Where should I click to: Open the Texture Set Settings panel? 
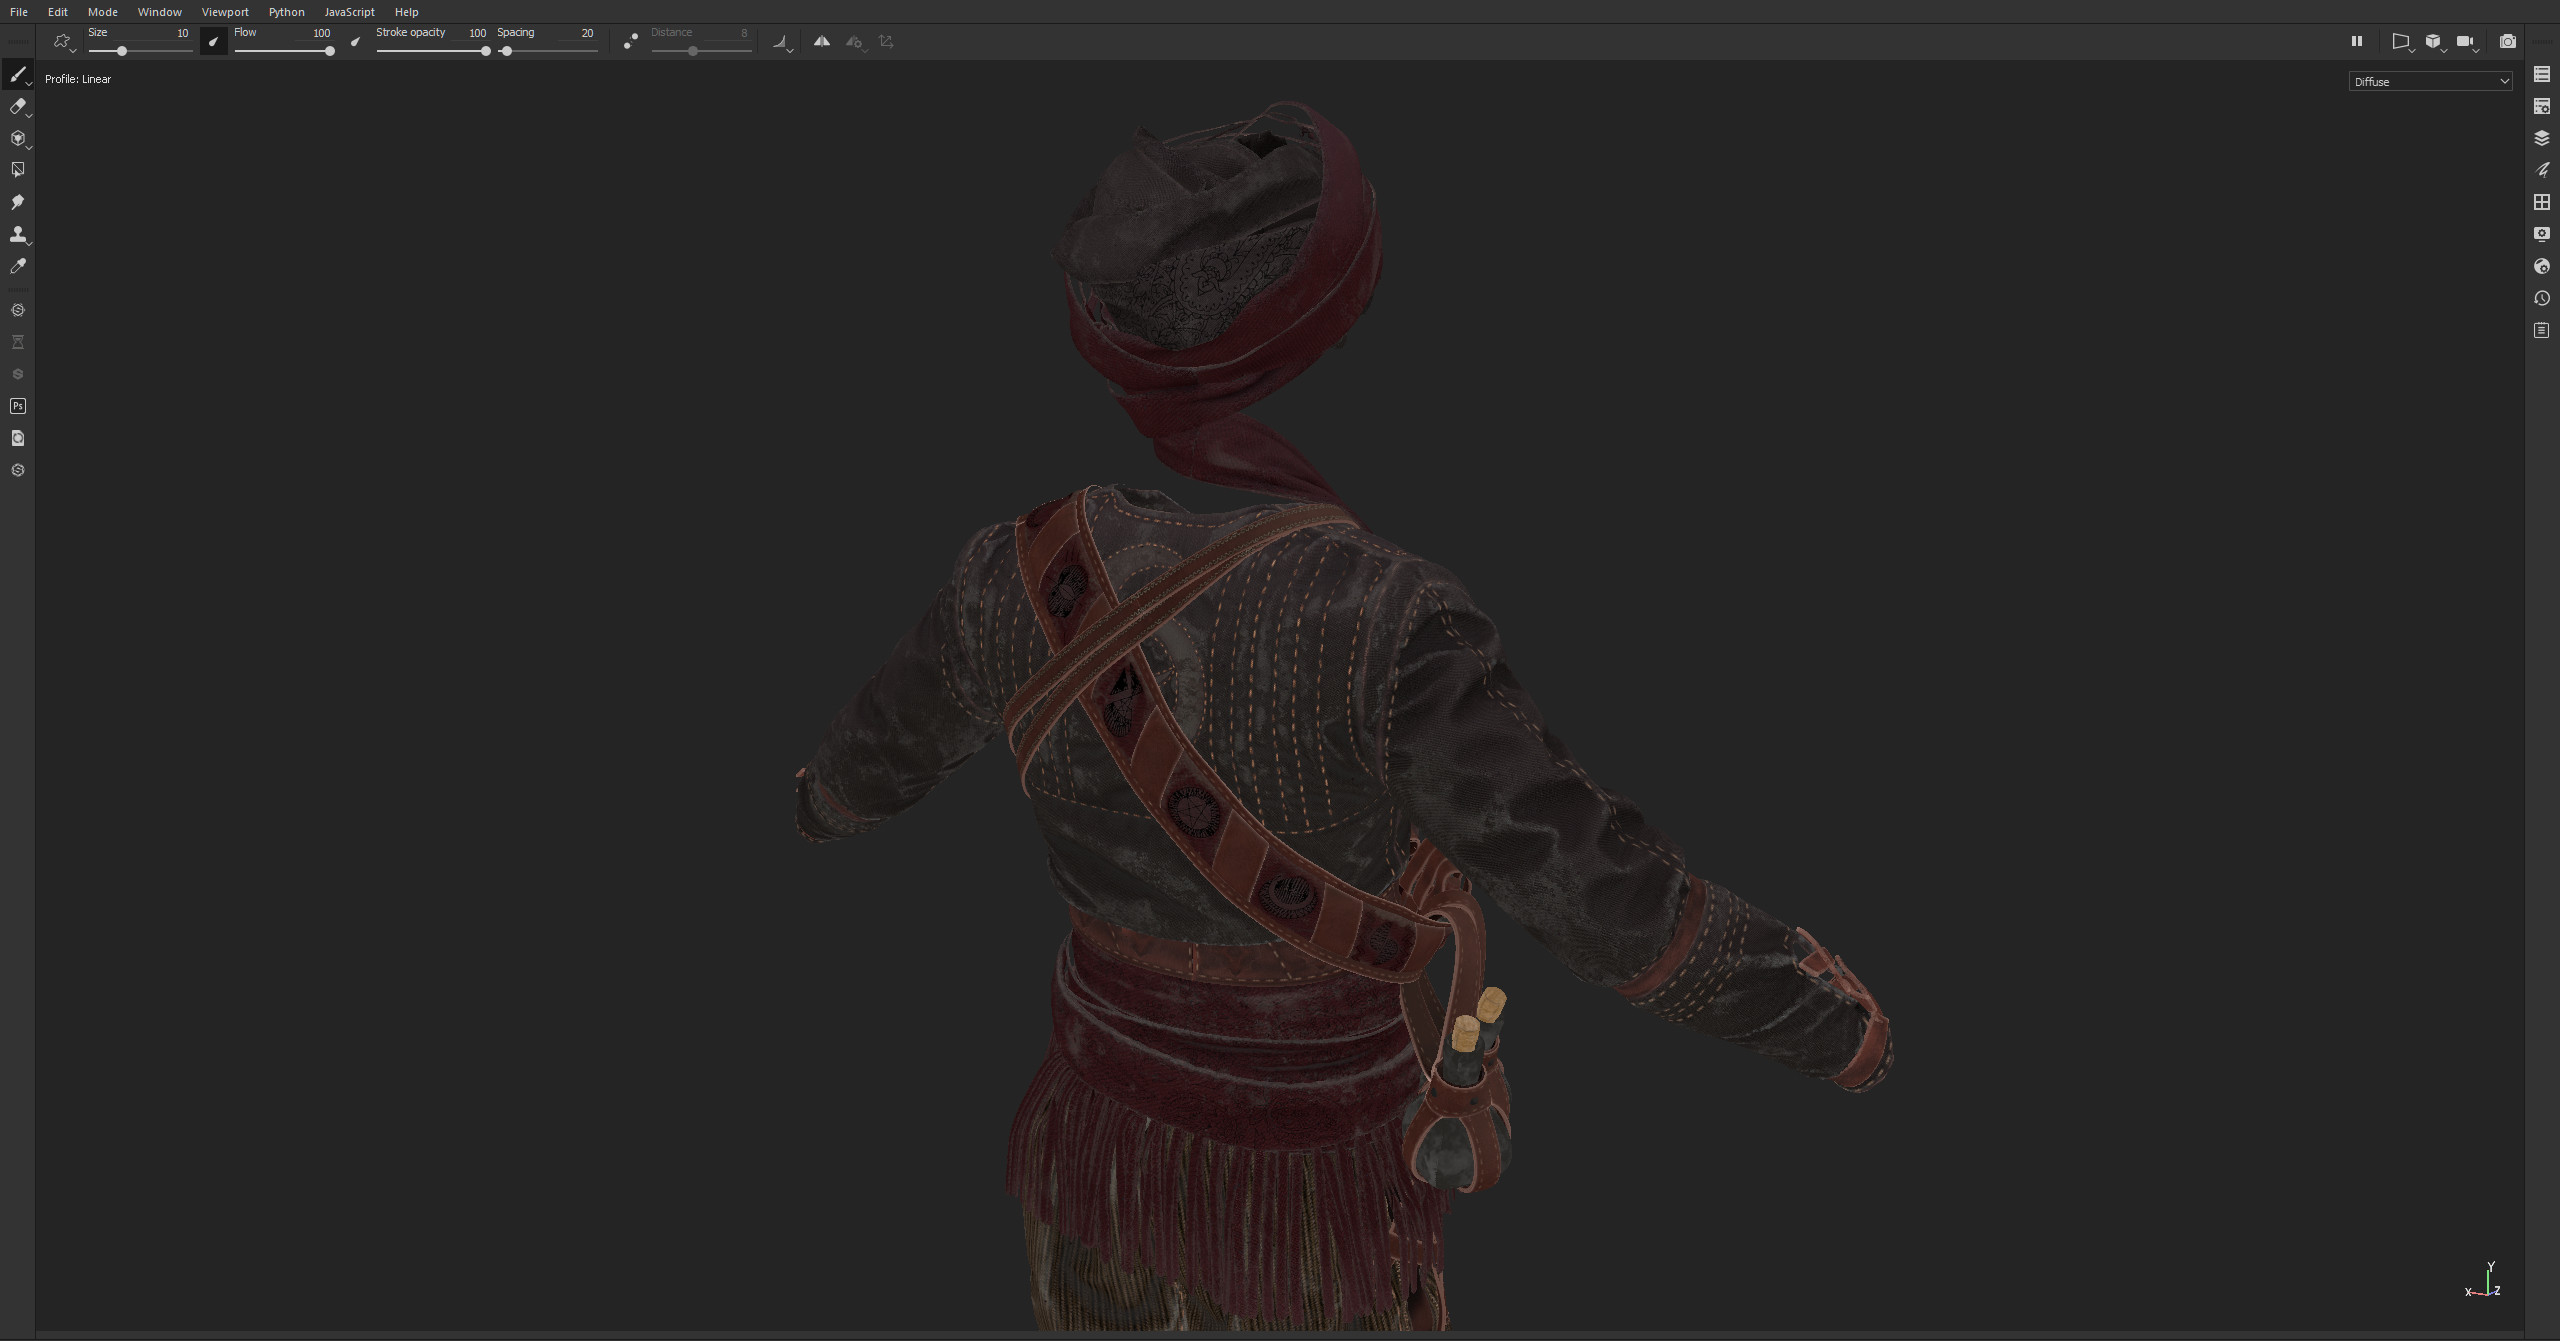click(x=2542, y=107)
